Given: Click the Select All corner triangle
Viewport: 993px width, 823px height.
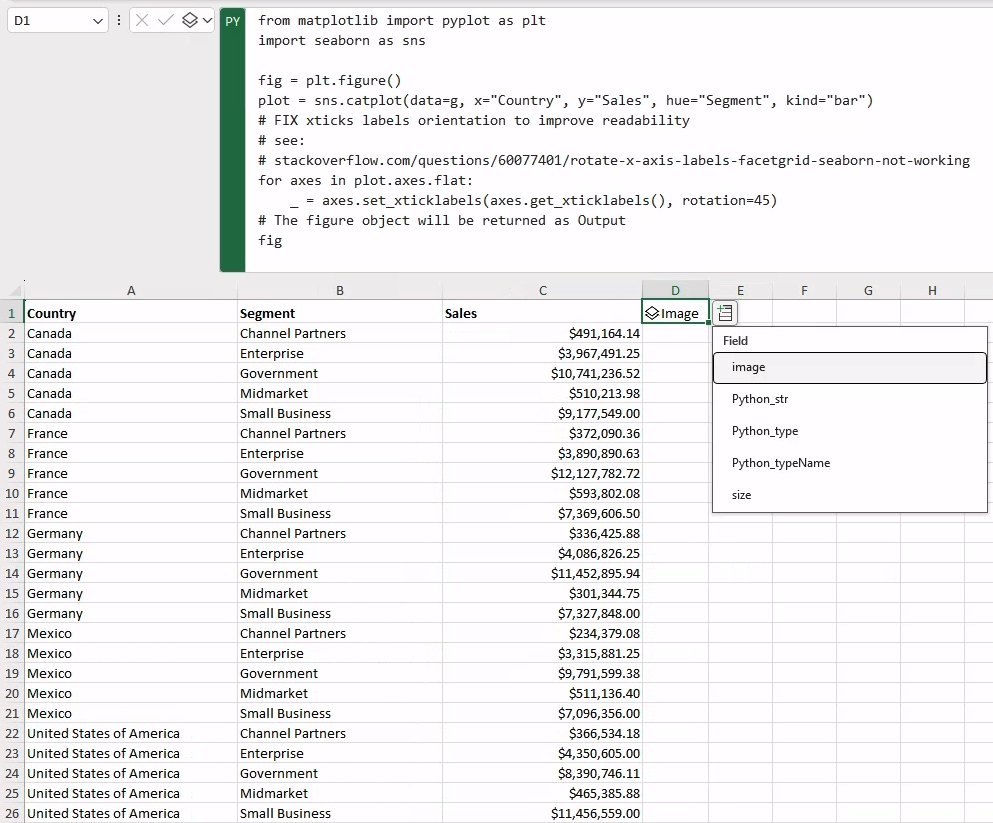Looking at the screenshot, I should 15,291.
